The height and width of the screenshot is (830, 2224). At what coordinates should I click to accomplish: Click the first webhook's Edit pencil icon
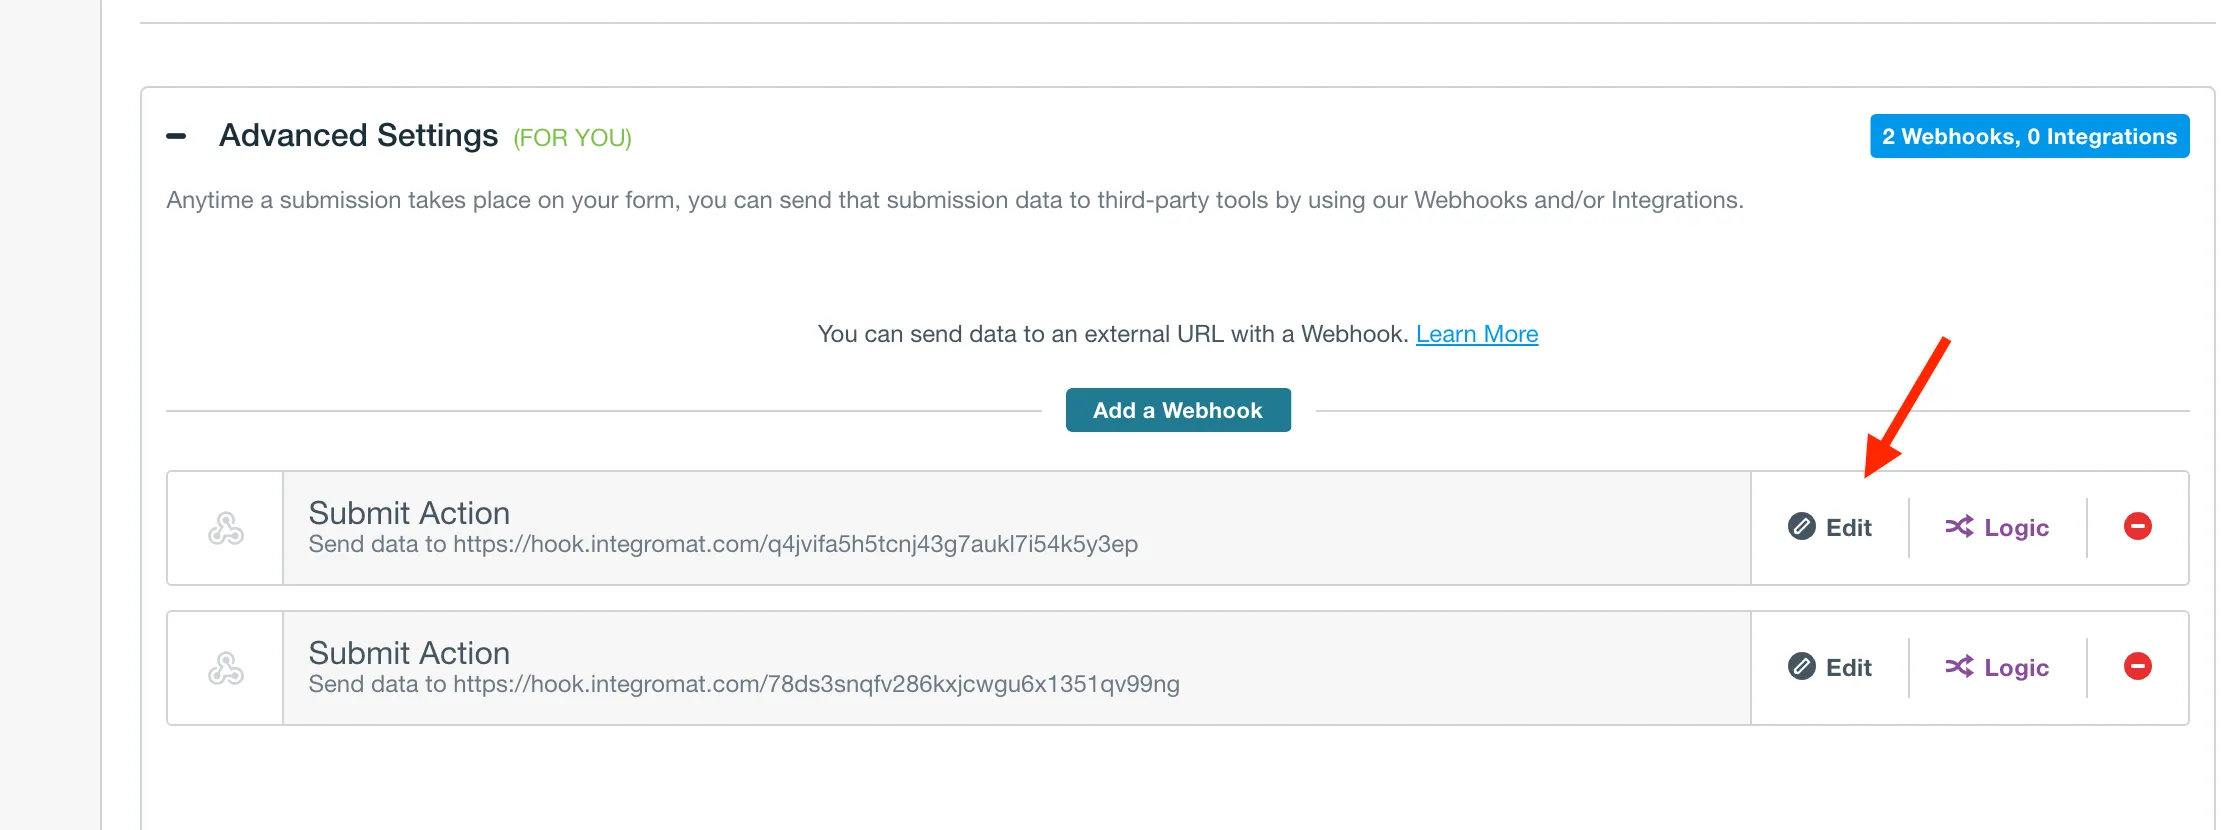pyautogui.click(x=1801, y=526)
